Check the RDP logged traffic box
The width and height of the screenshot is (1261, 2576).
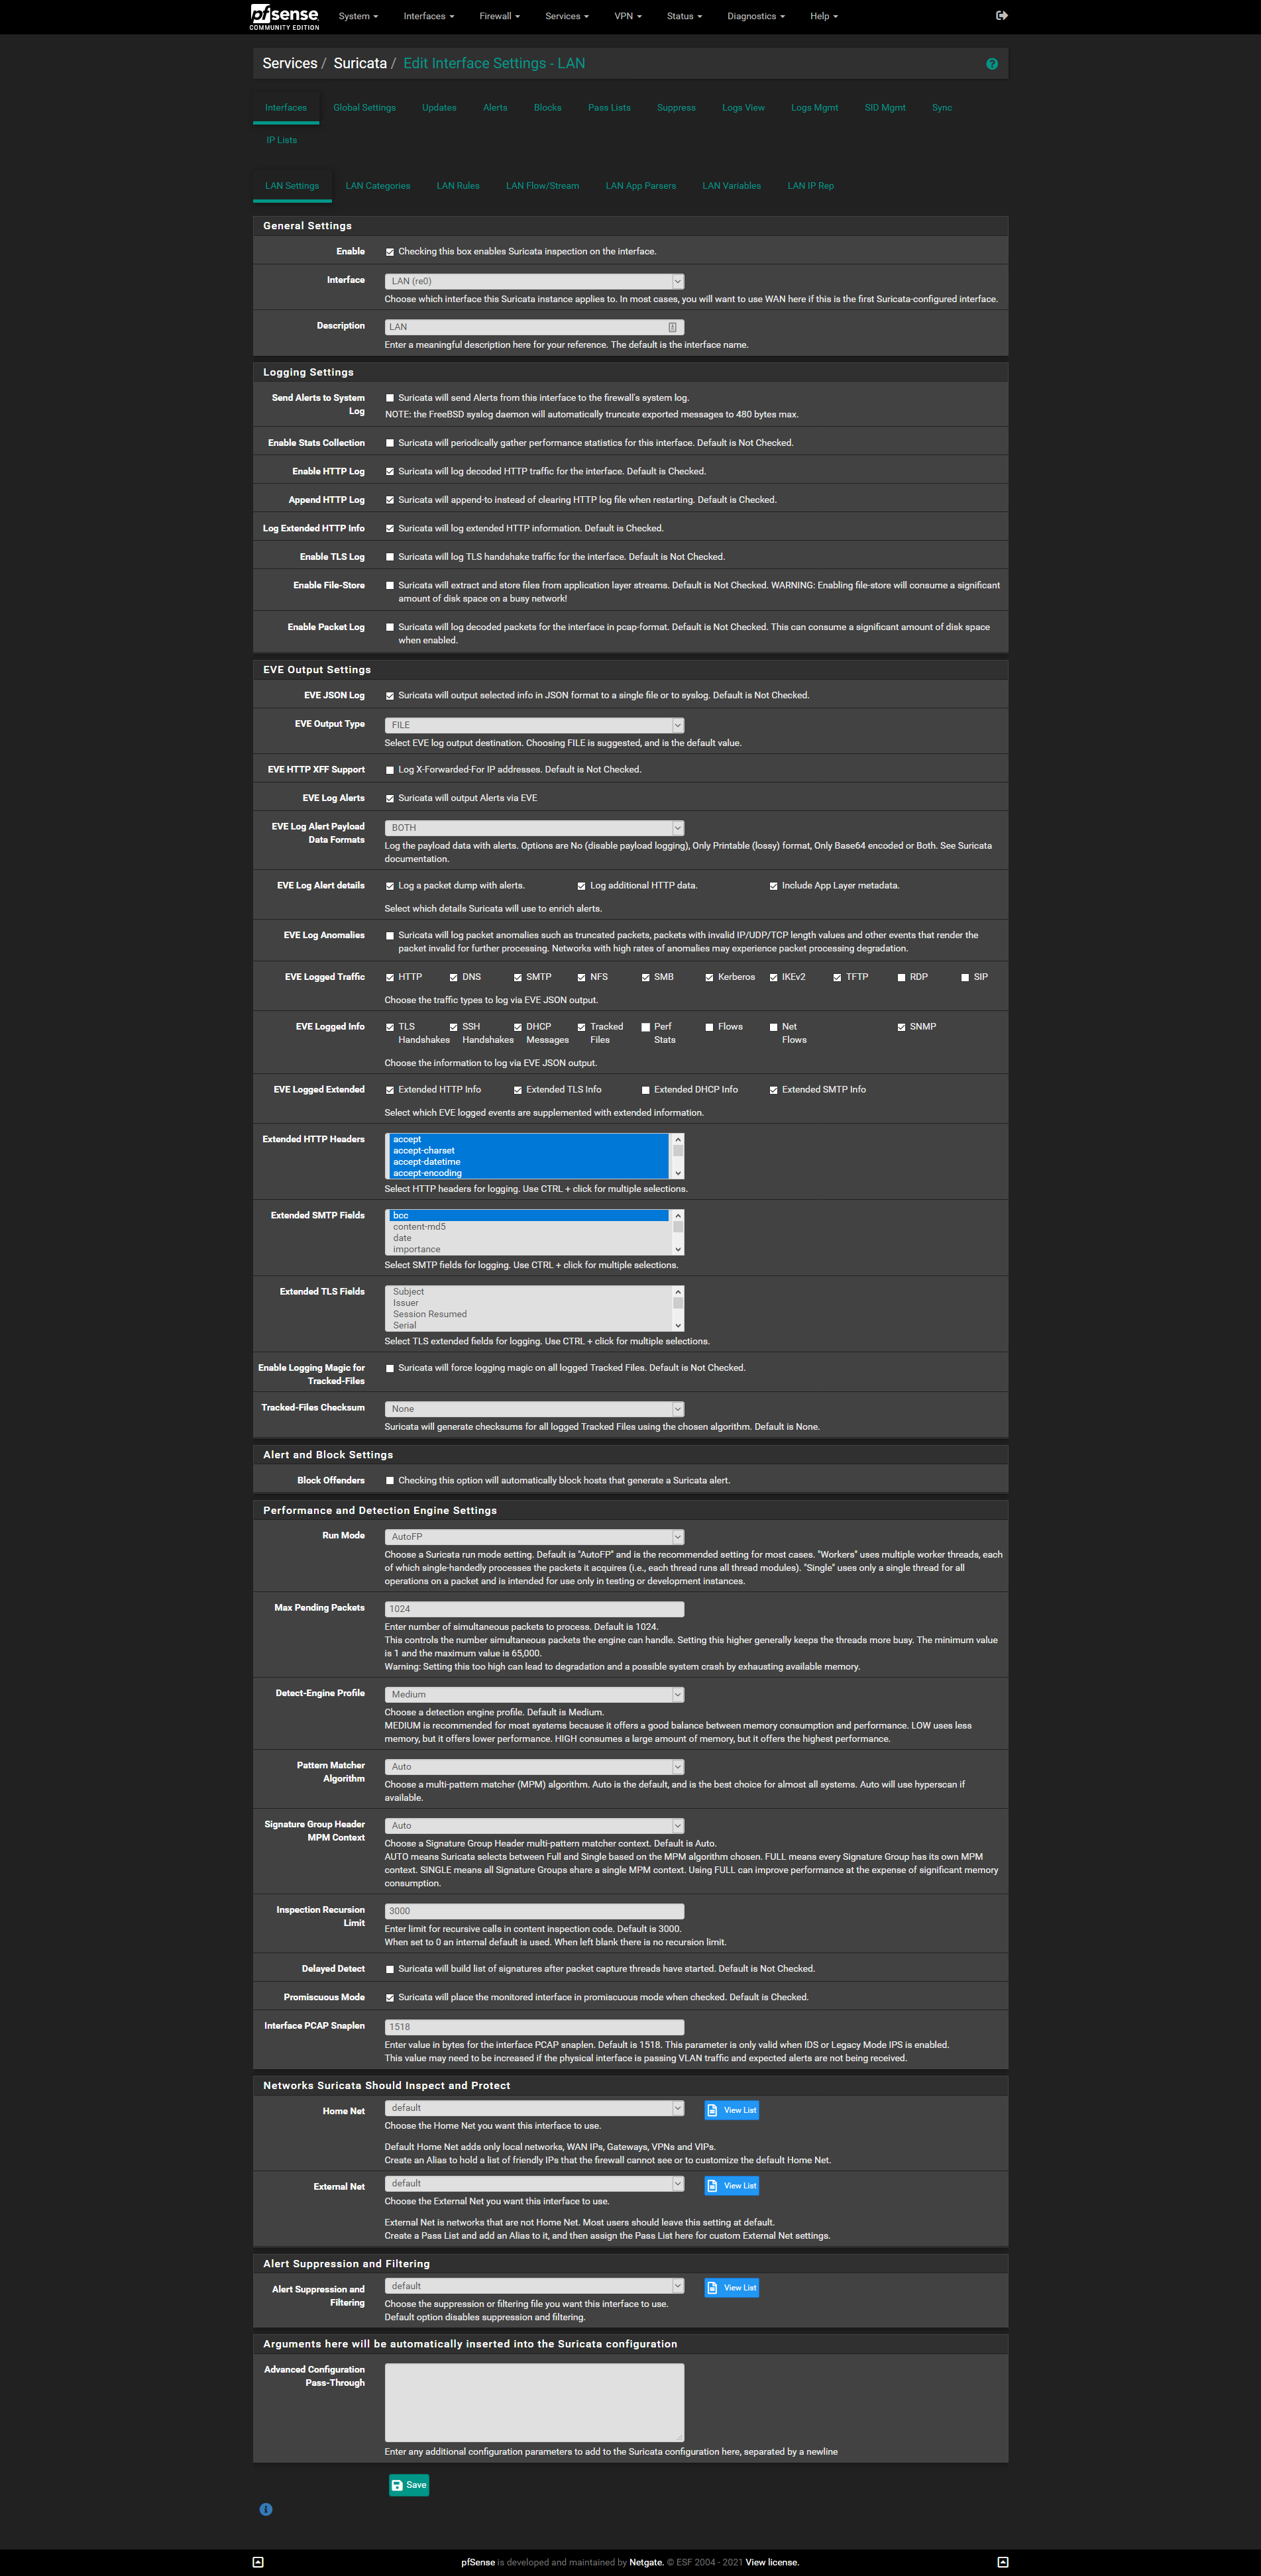click(x=901, y=978)
